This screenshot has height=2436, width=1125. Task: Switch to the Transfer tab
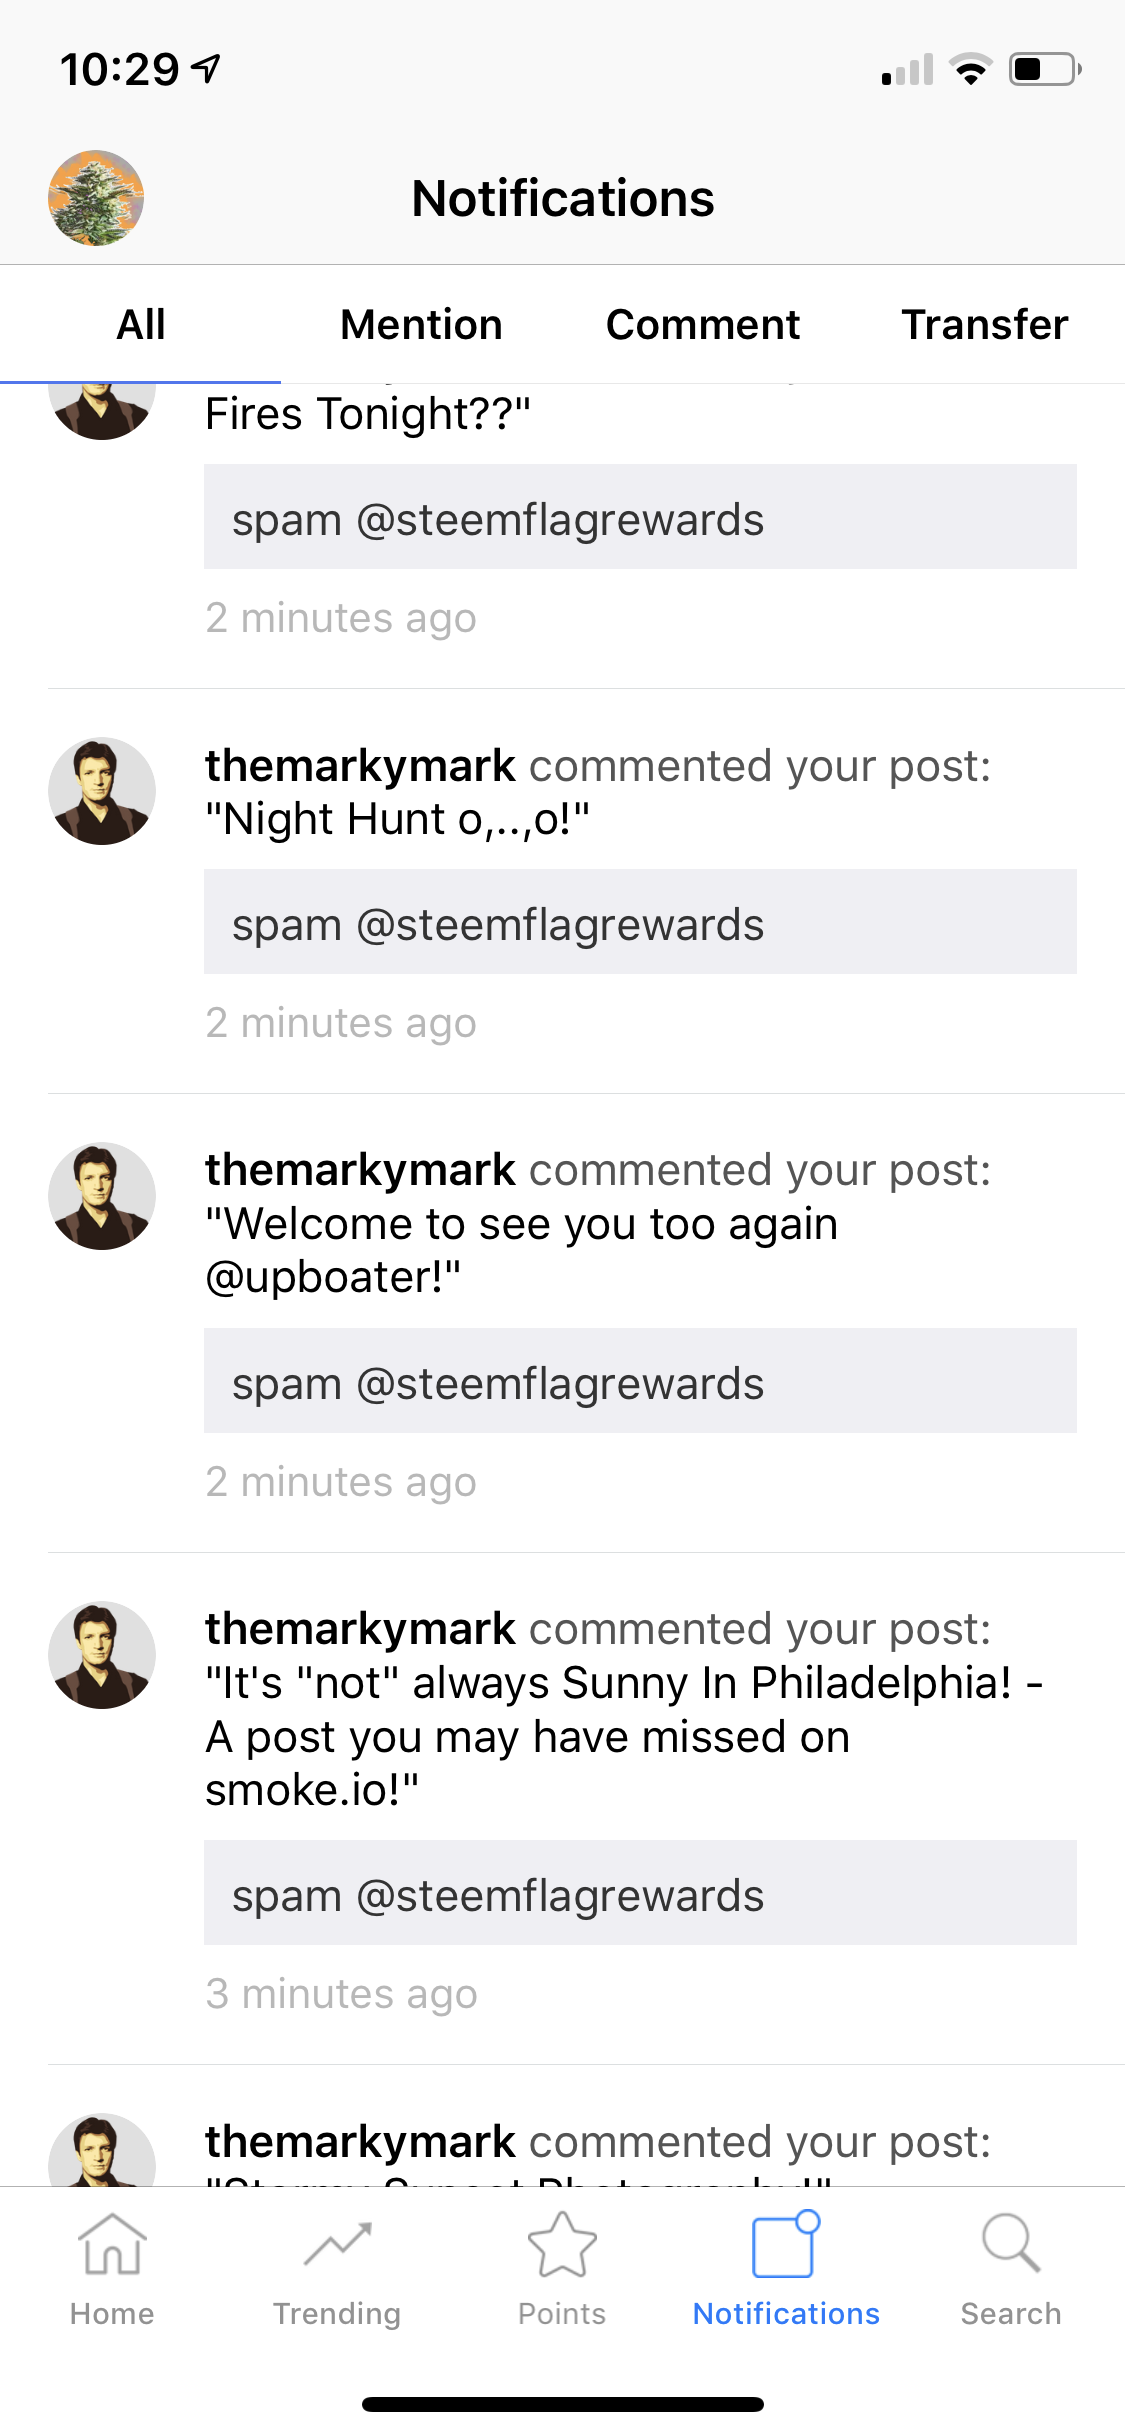tap(985, 324)
